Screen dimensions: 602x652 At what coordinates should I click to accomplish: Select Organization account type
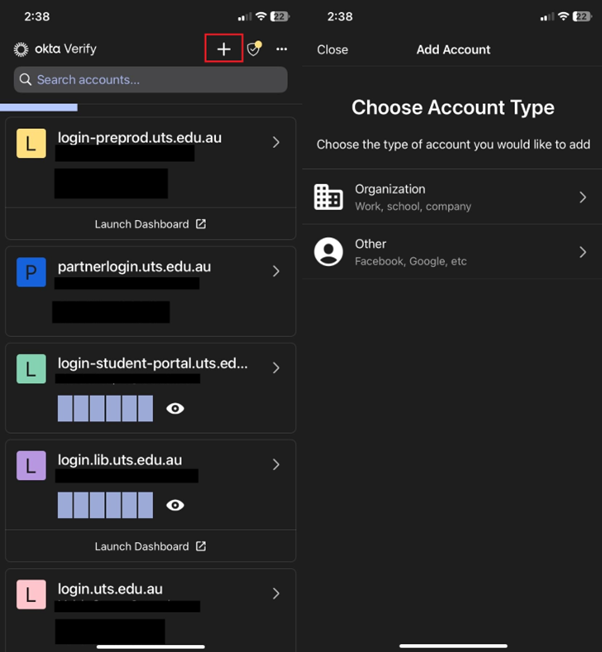point(452,197)
